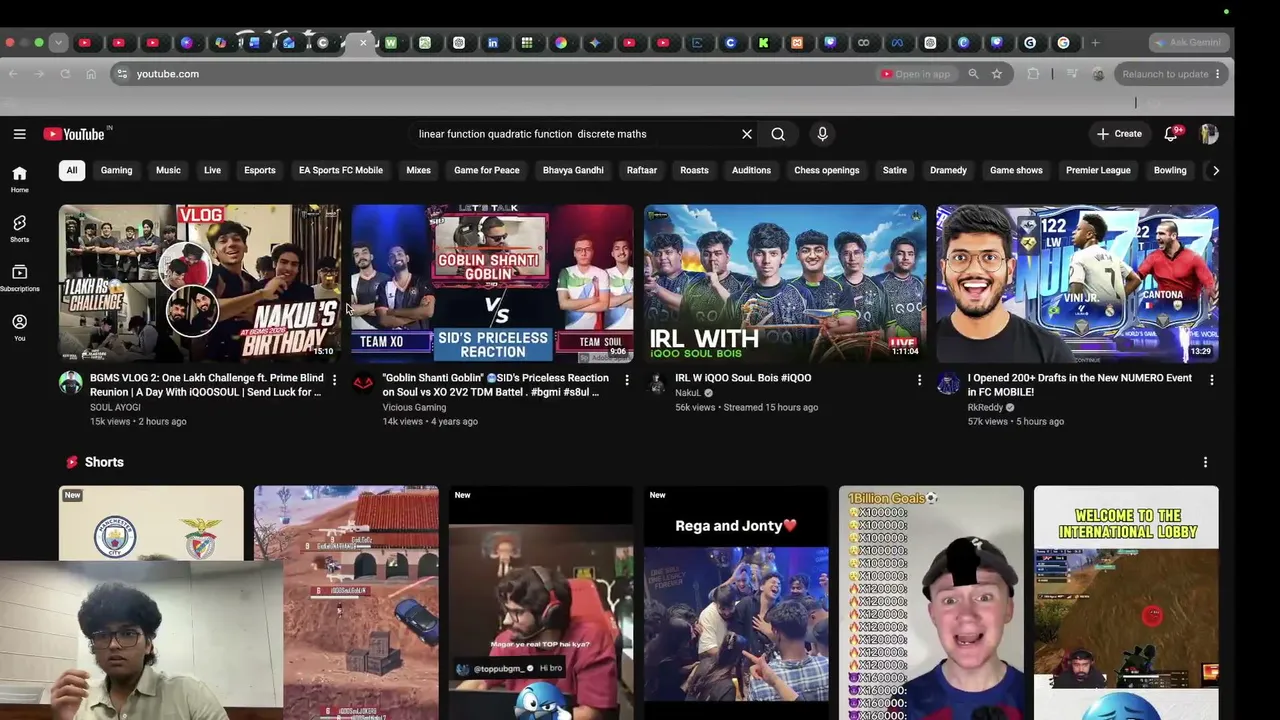Open options menu for IRL W iQOO video
The width and height of the screenshot is (1280, 720).
point(919,380)
